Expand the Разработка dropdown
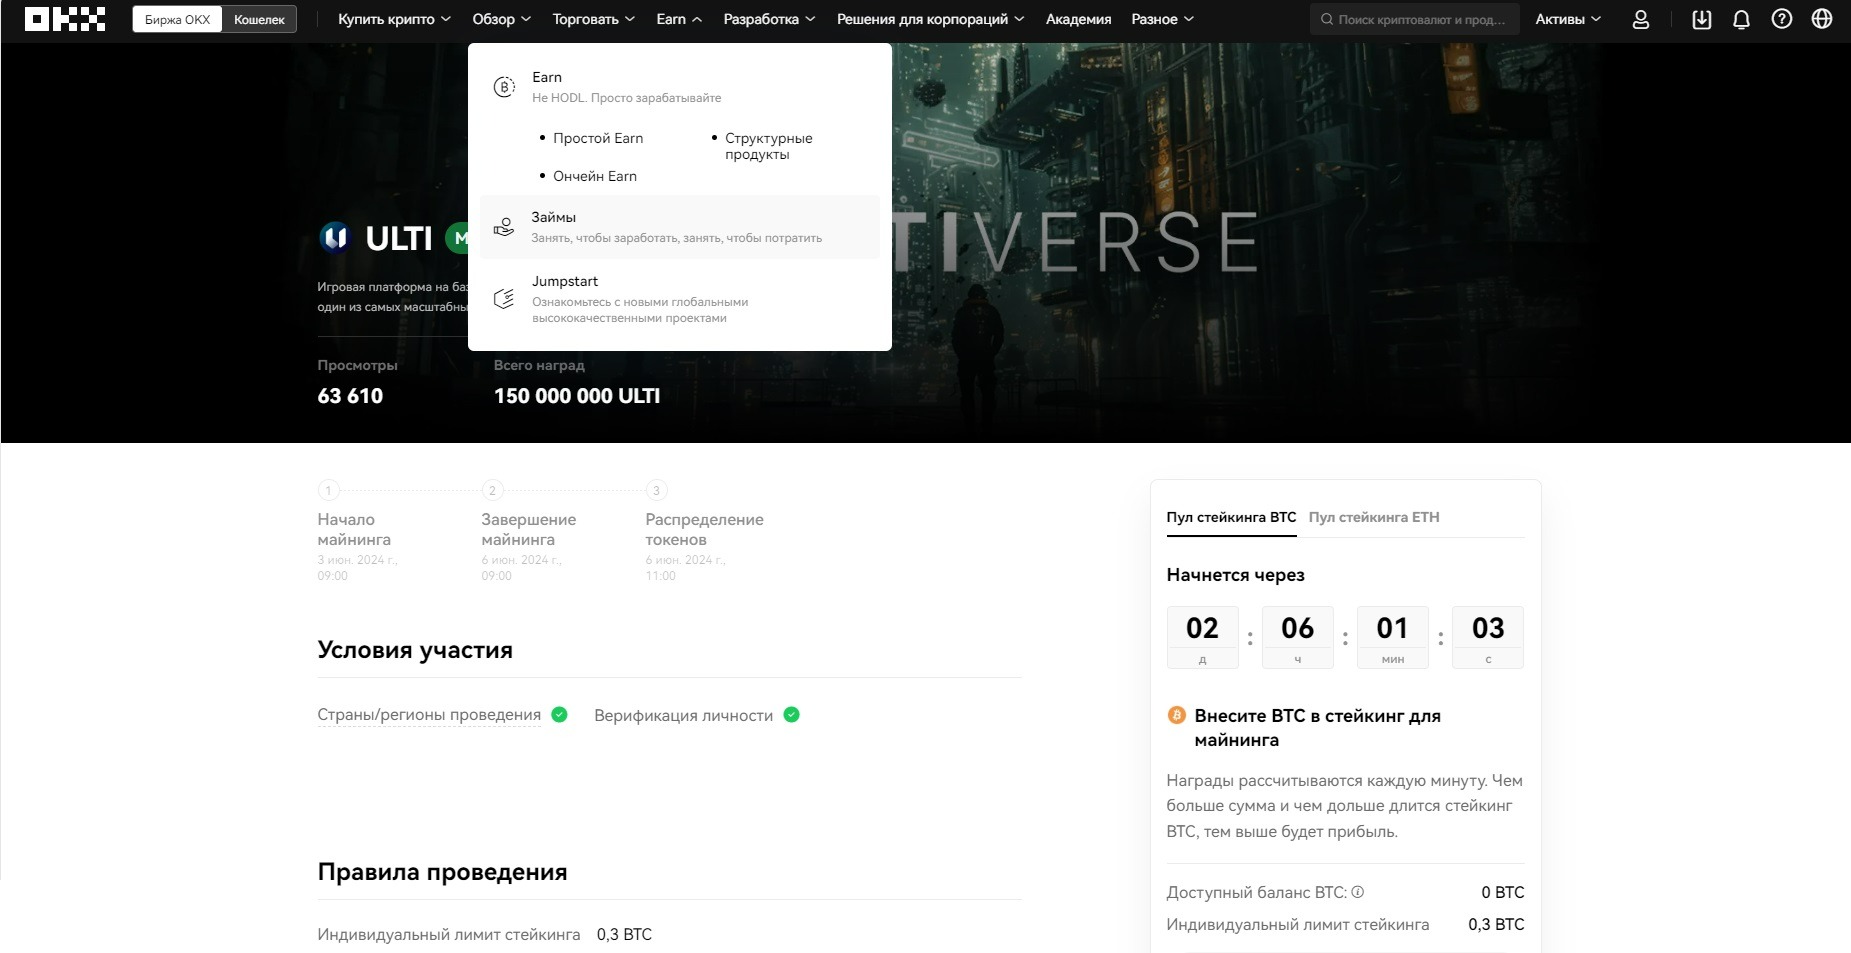1851x953 pixels. point(770,19)
